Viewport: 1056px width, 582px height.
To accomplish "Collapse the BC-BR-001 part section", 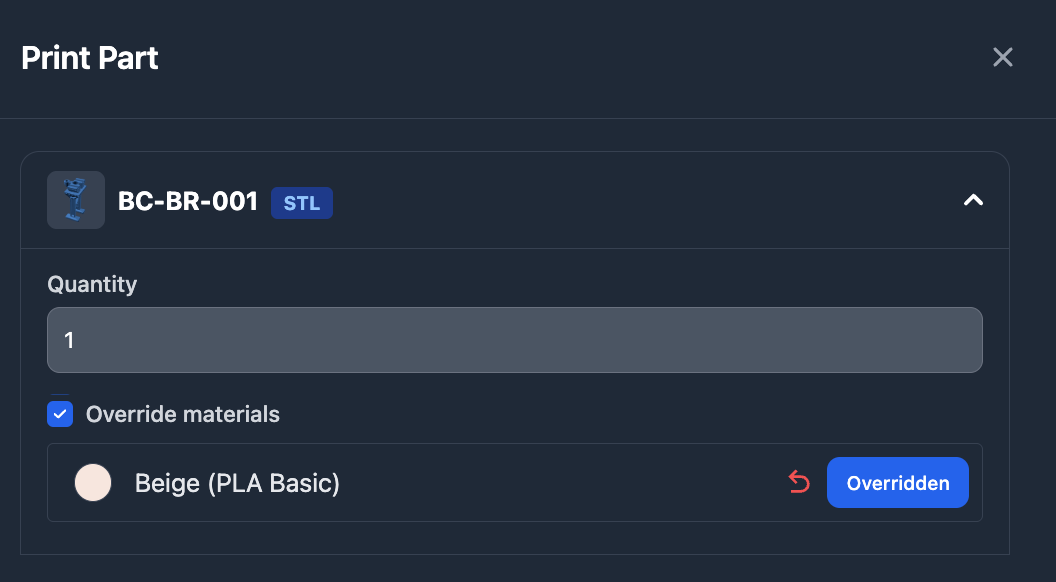I will pos(972,201).
